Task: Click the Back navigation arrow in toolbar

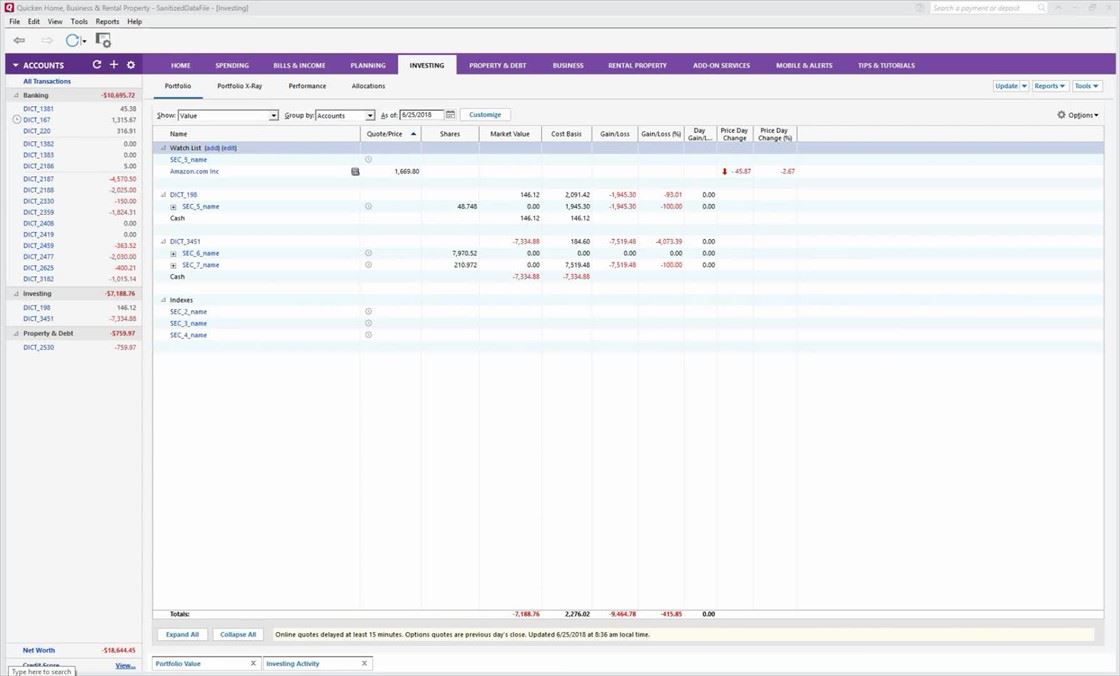Action: (19, 40)
